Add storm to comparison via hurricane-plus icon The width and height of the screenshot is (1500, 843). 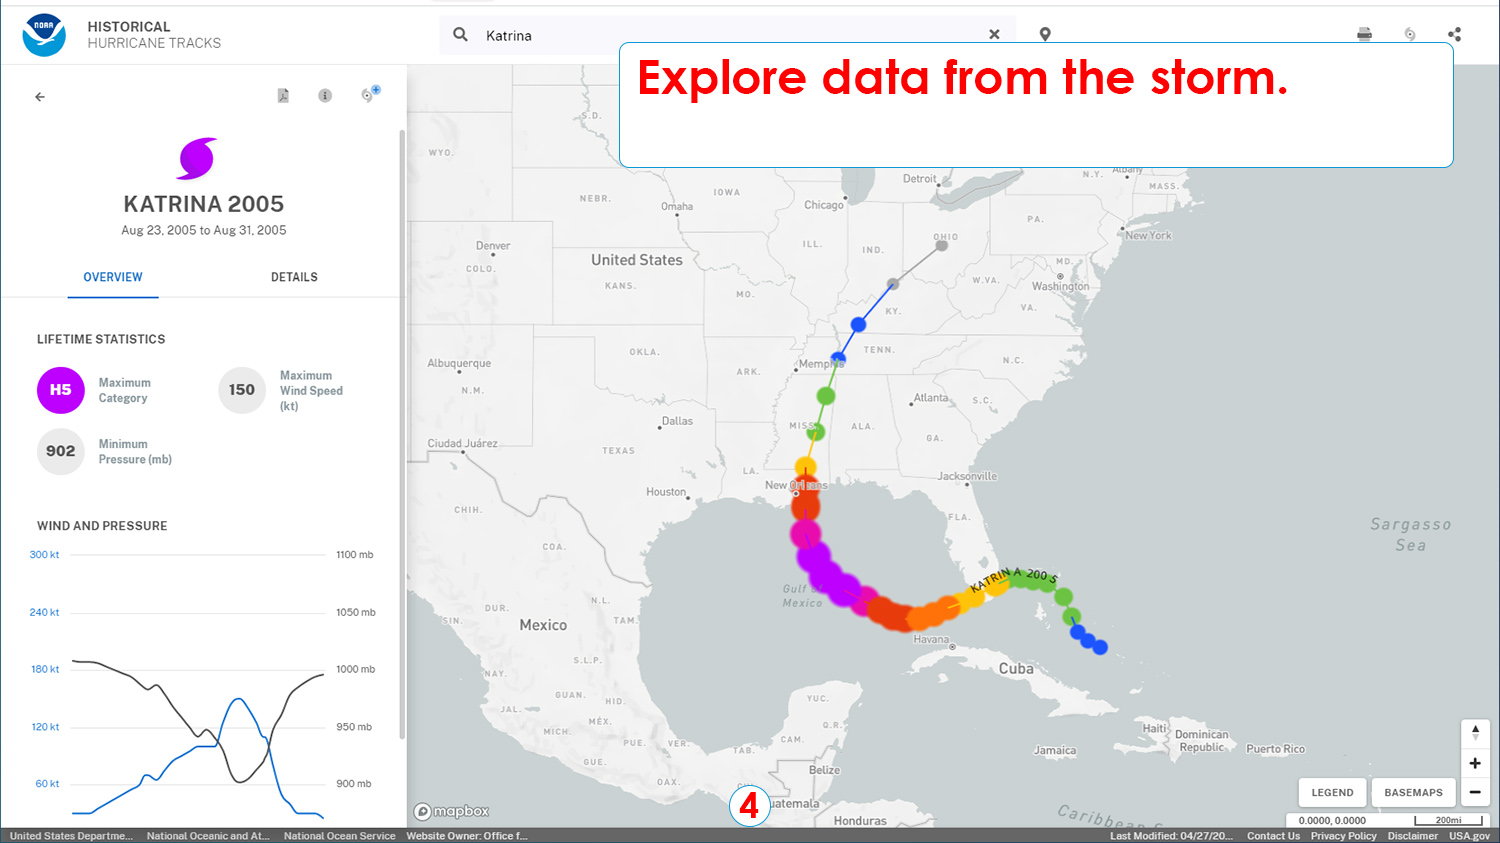coord(369,93)
